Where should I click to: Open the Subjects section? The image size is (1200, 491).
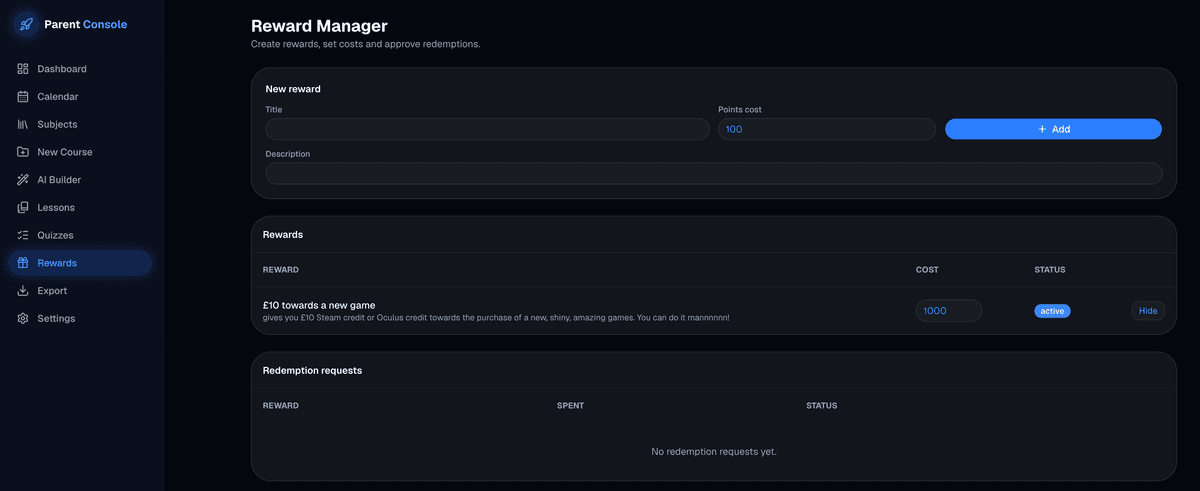[80, 125]
